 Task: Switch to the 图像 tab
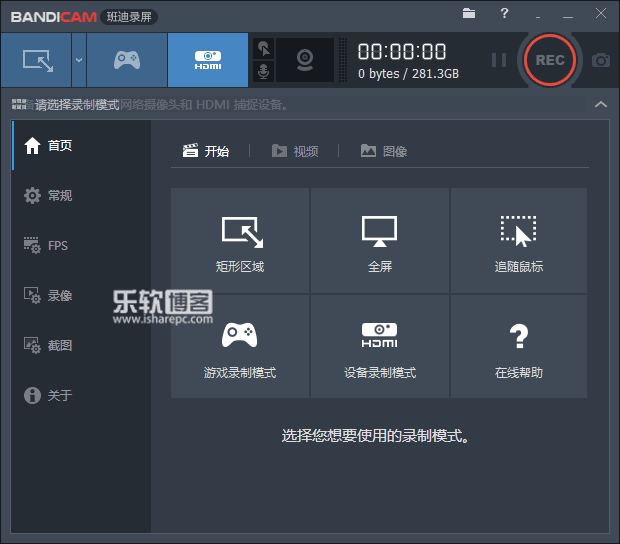(384, 151)
